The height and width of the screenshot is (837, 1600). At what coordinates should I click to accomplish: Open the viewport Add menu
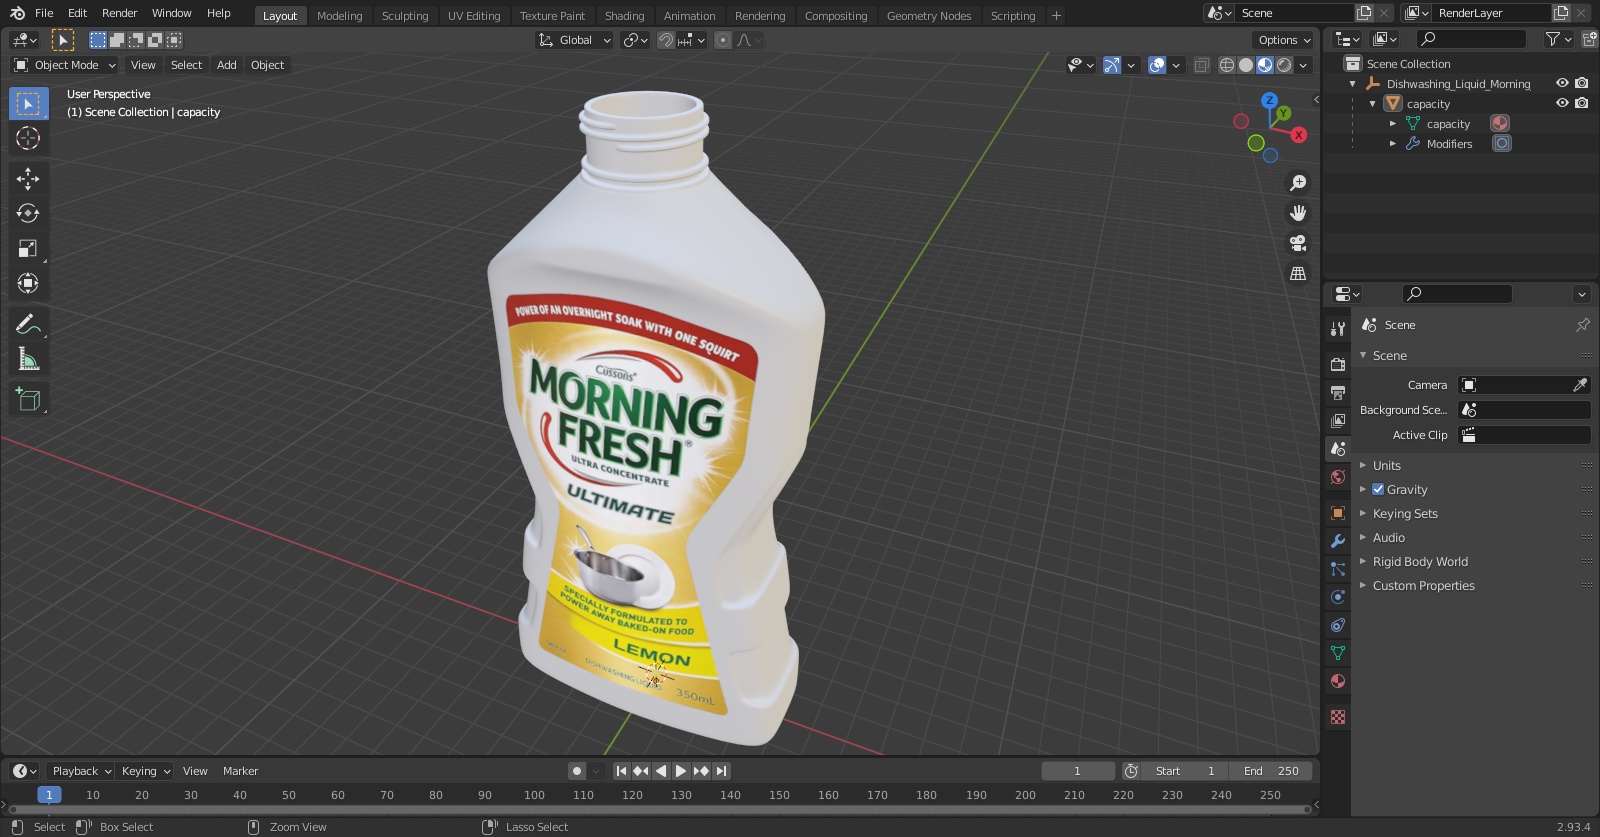(x=227, y=65)
